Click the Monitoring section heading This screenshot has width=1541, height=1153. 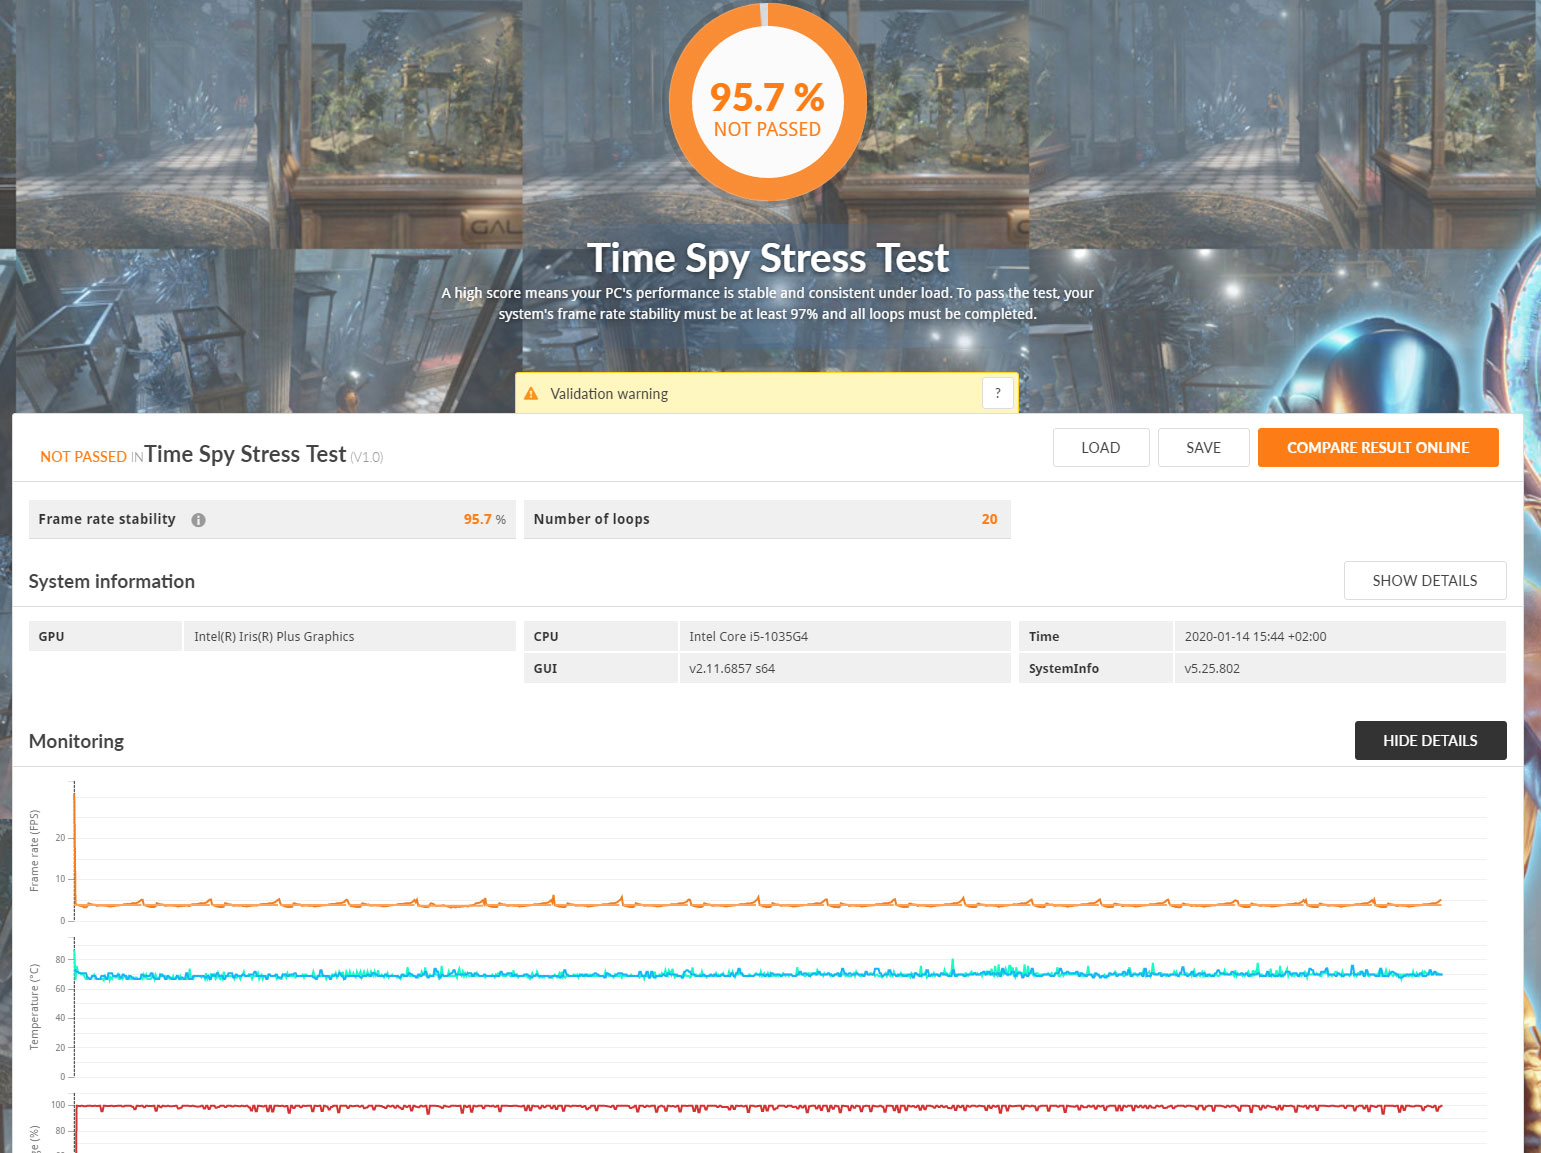pyautogui.click(x=77, y=742)
